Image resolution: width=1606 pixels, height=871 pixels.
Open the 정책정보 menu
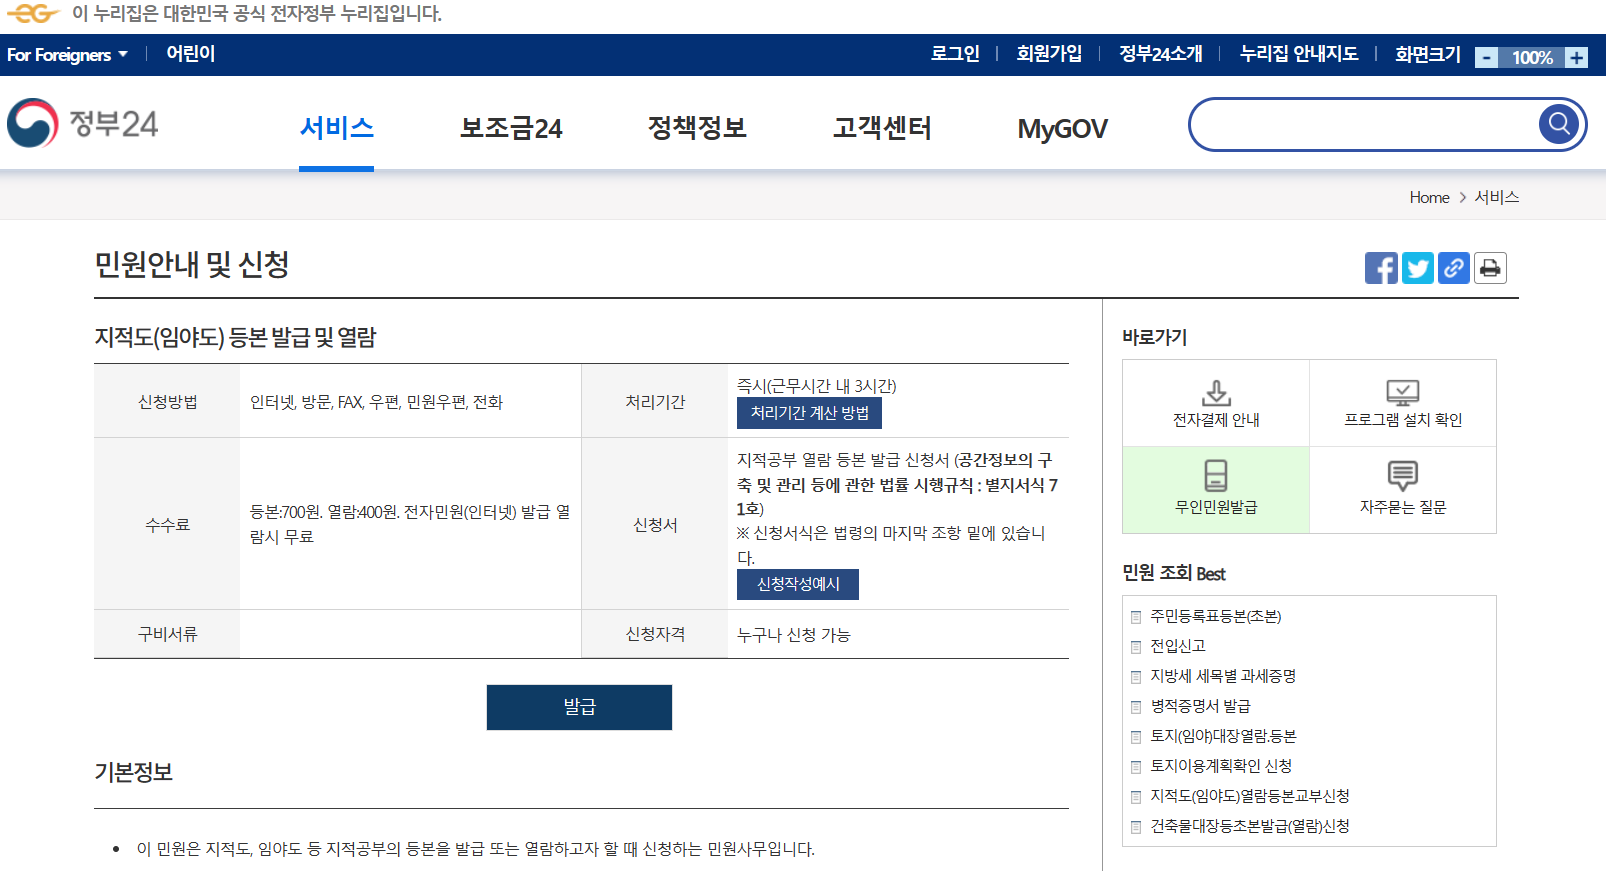697,128
